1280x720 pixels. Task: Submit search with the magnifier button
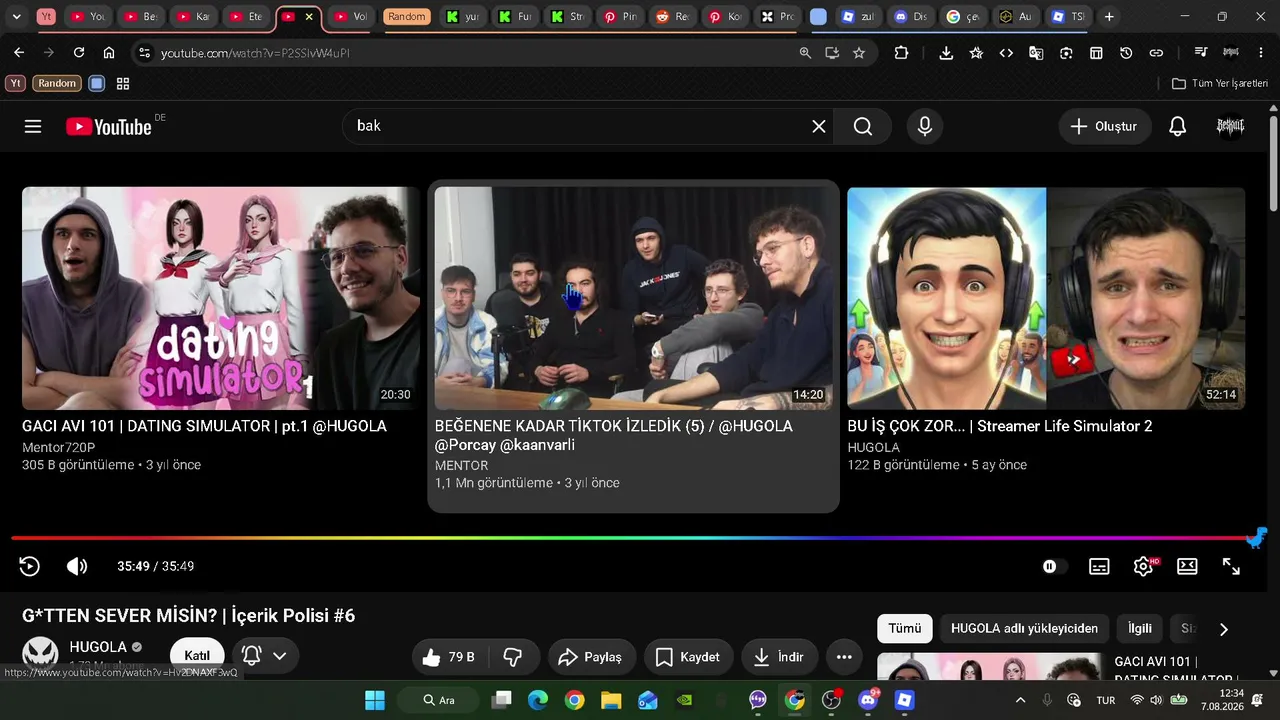863,126
